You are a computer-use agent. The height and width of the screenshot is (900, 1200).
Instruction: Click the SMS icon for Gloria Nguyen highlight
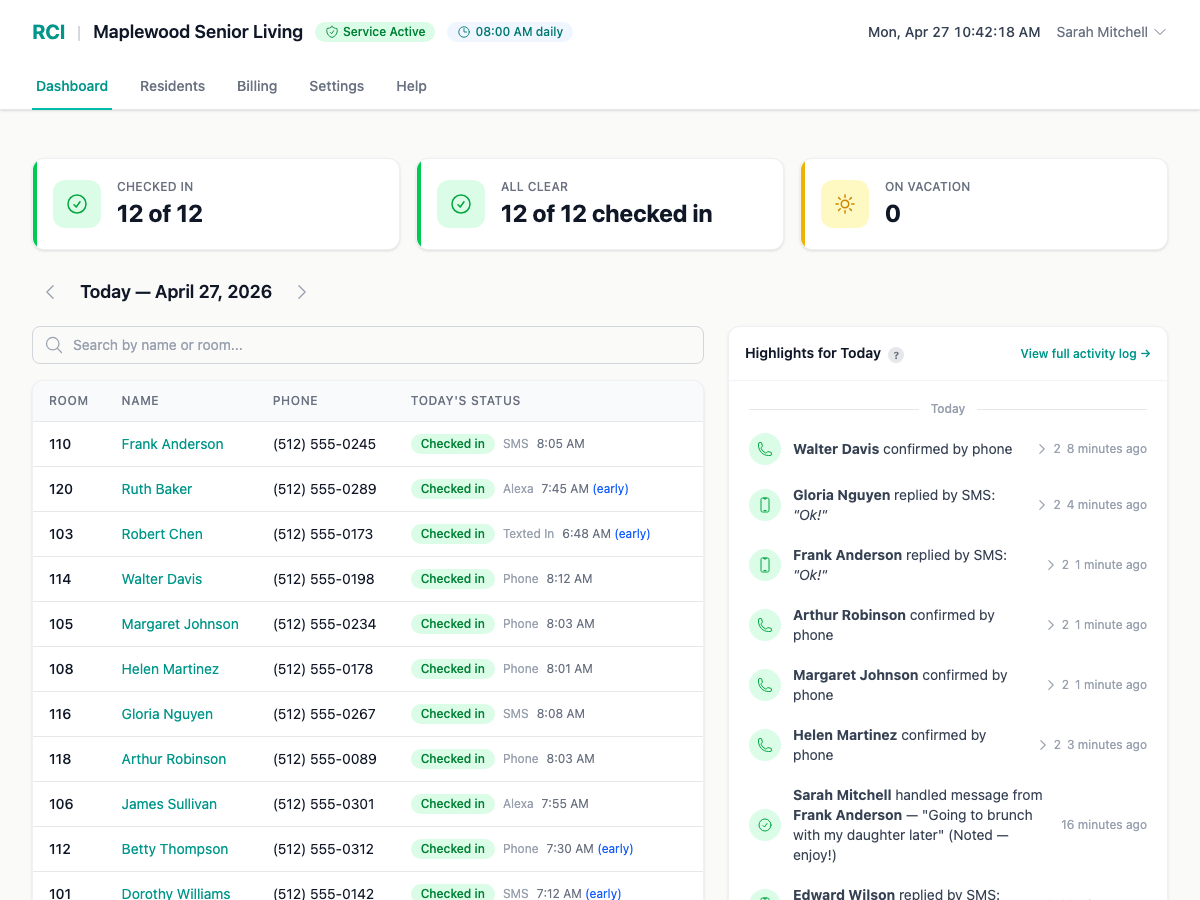(765, 505)
